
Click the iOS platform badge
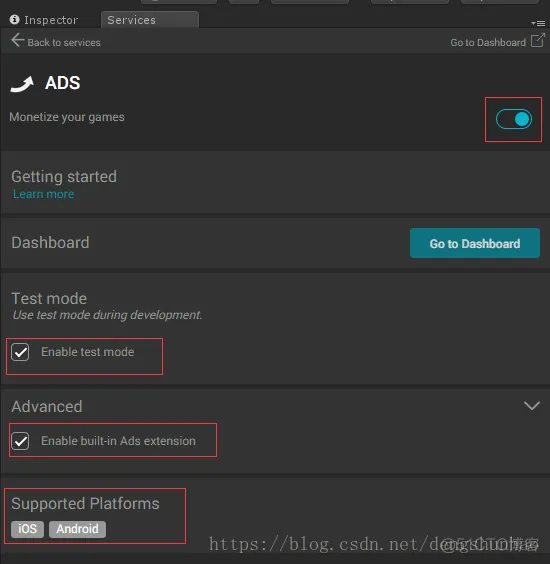[27, 529]
